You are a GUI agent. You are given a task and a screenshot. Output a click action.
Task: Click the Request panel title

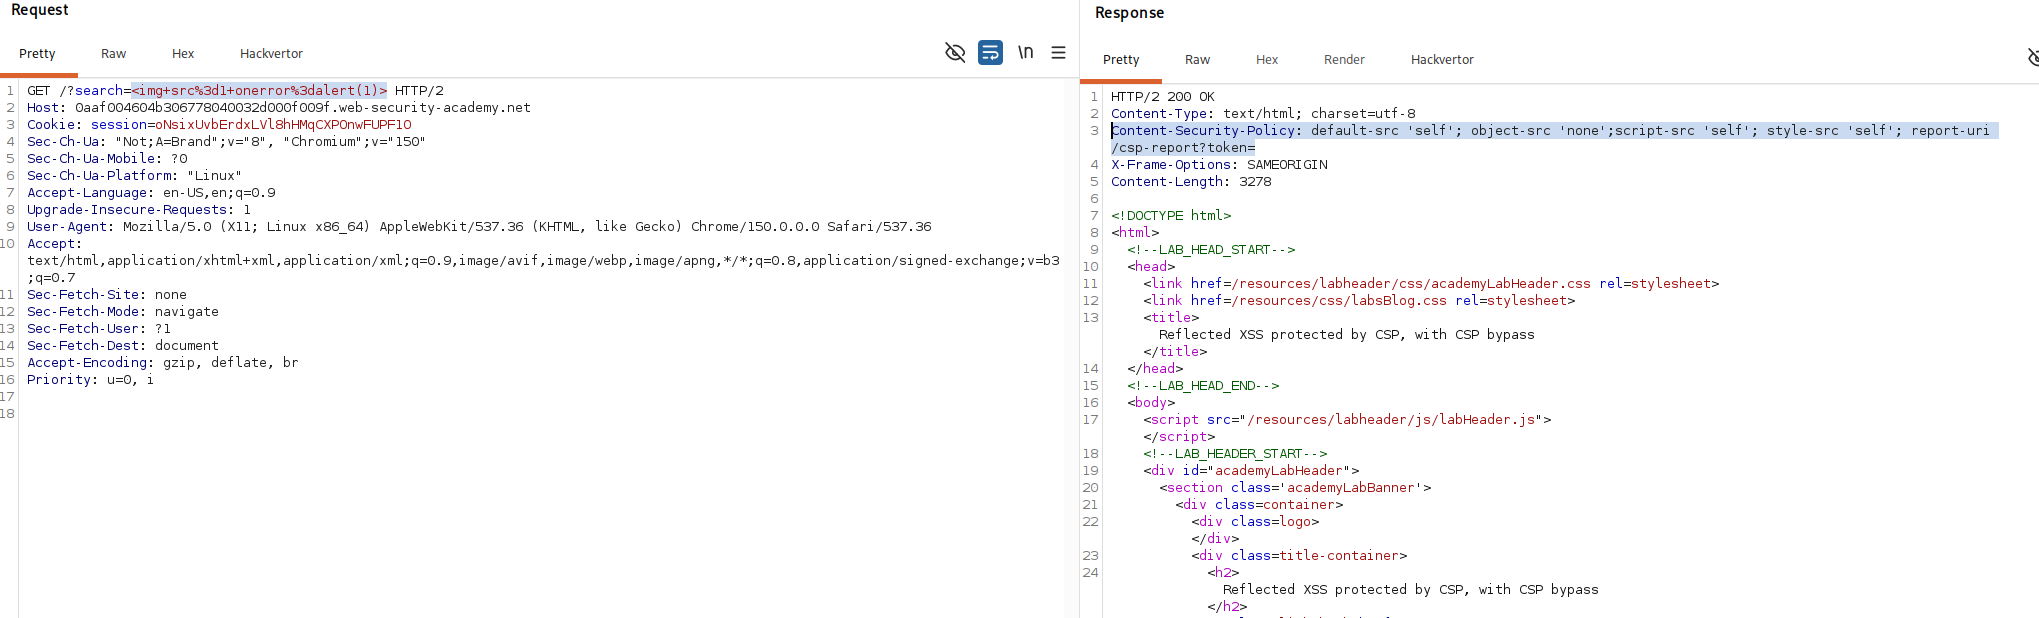point(40,10)
